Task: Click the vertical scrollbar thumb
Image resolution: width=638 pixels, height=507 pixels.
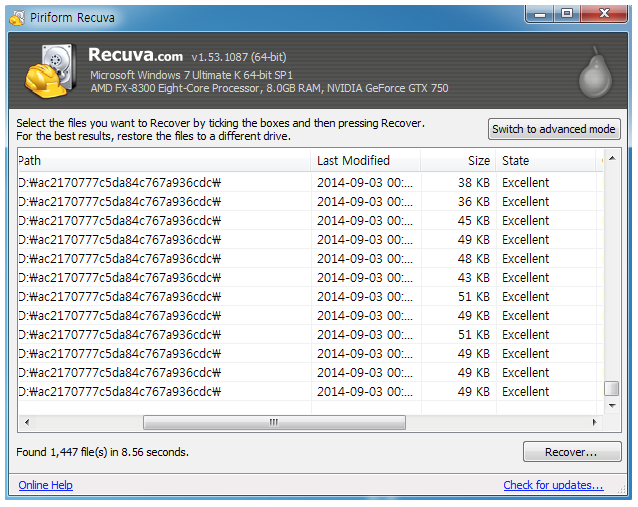Action: (x=612, y=388)
